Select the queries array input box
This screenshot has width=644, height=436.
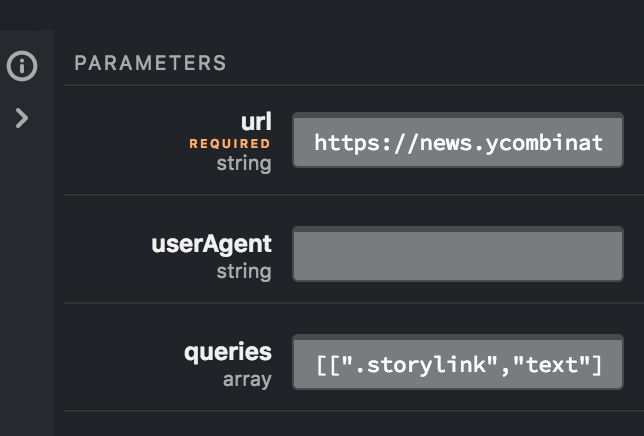pos(458,365)
